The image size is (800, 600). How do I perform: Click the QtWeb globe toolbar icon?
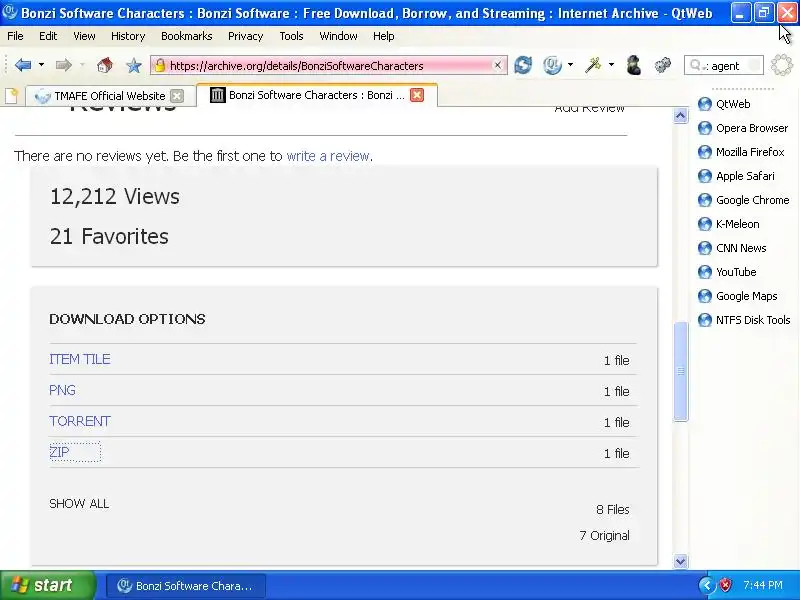pyautogui.click(x=552, y=65)
